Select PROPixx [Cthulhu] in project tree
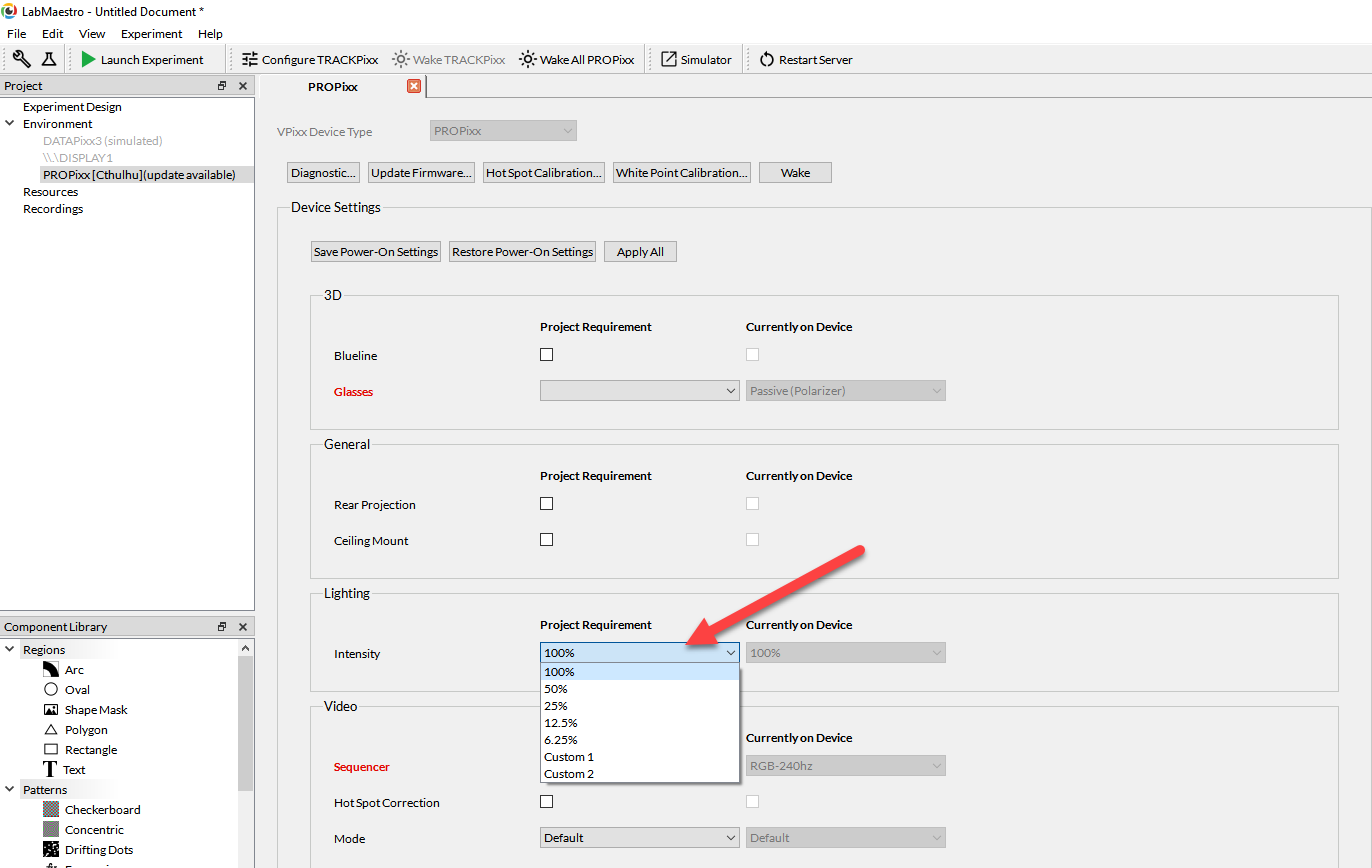Viewport: 1372px width, 868px height. coord(139,175)
